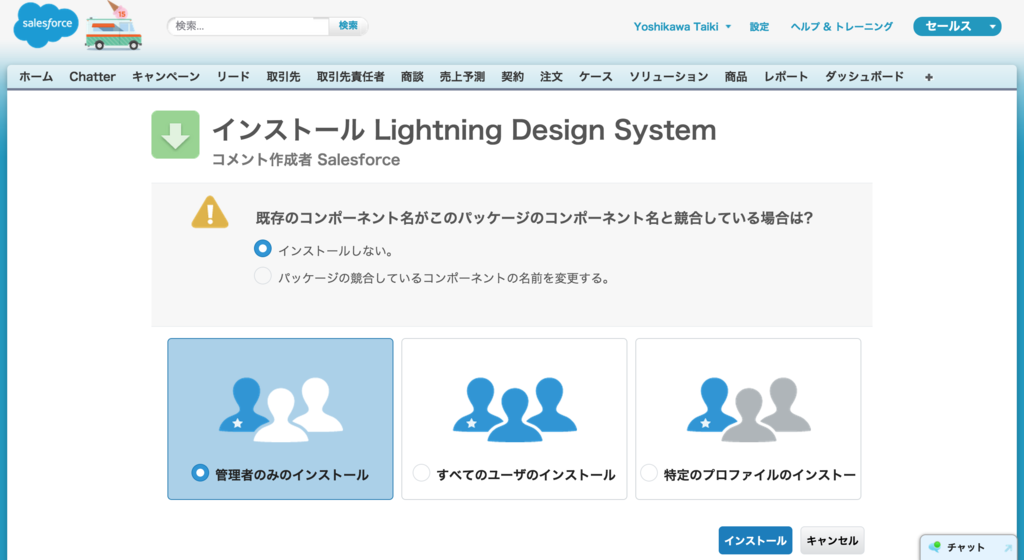
Task: Open the plus all-tabs icon
Action: (929, 77)
